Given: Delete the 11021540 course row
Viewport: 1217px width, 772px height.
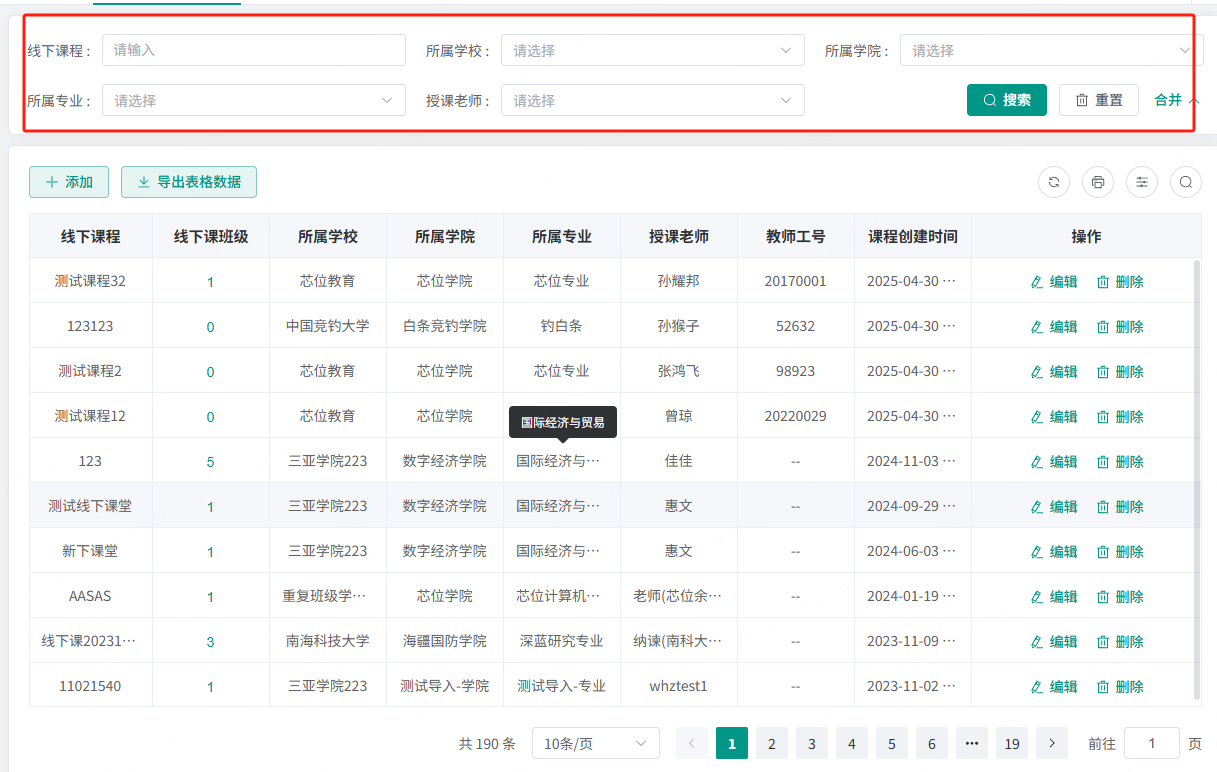Looking at the screenshot, I should point(1120,687).
